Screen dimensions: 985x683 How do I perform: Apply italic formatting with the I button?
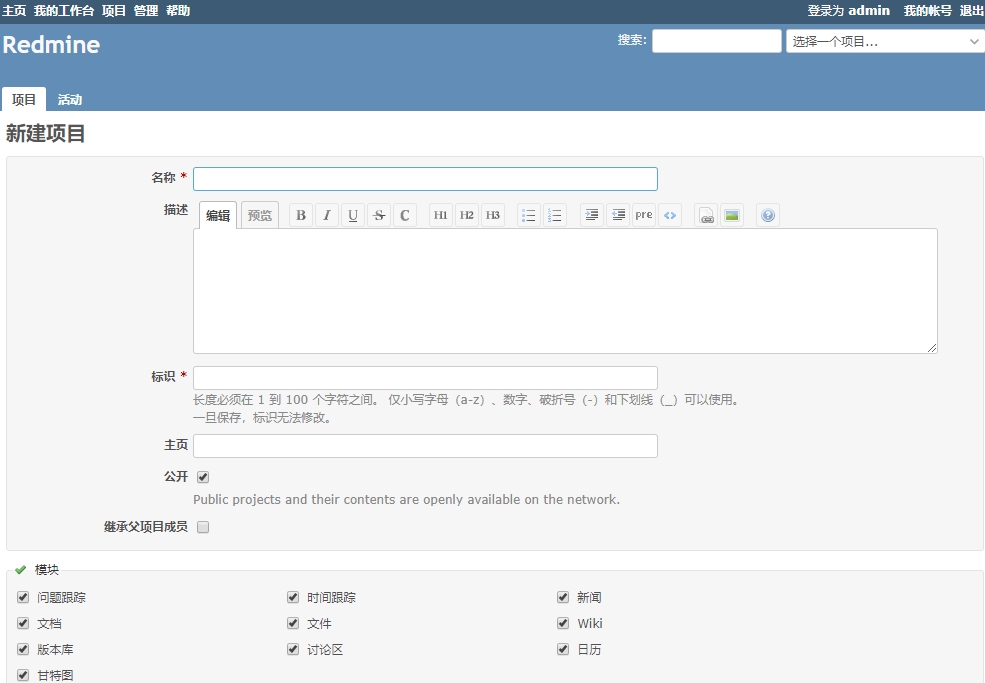(327, 215)
